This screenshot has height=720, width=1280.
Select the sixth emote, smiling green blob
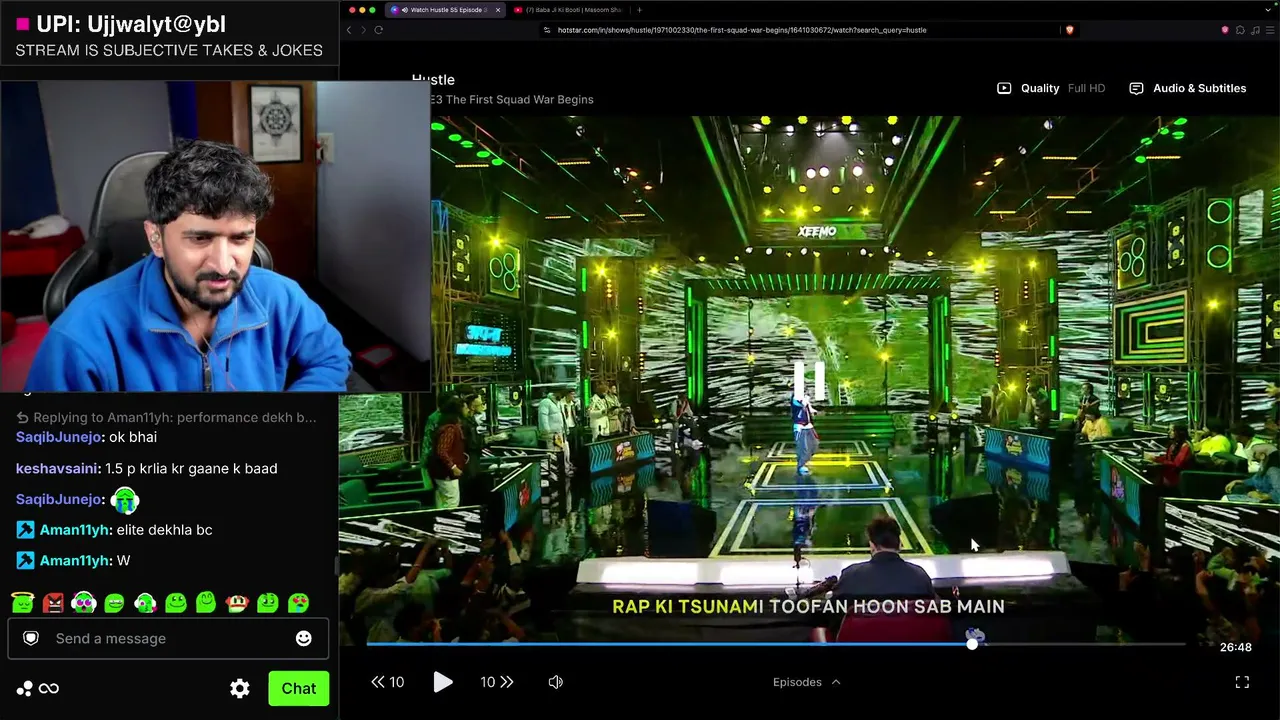pos(176,602)
